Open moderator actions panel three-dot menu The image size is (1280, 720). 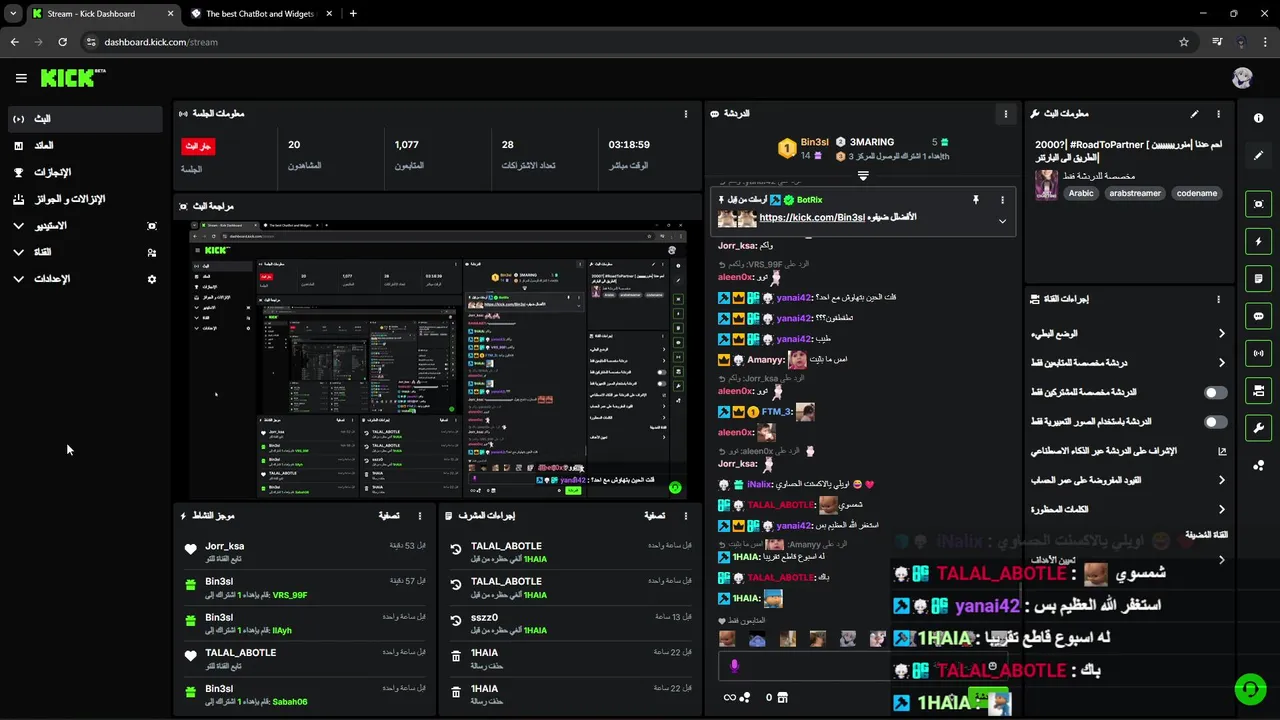tap(685, 516)
